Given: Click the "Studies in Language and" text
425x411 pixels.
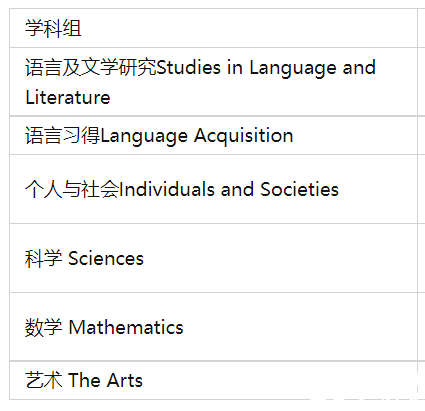Looking at the screenshot, I should click(266, 68).
